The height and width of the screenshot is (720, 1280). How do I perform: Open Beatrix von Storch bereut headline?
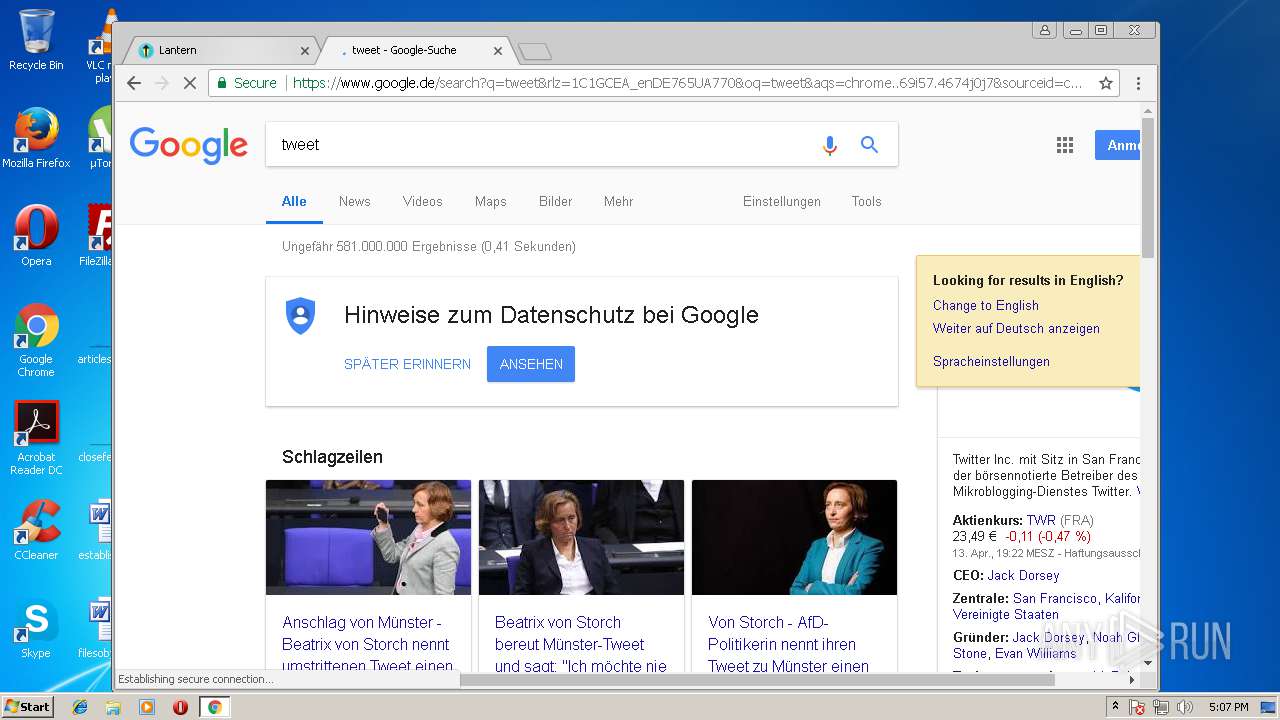[580, 644]
